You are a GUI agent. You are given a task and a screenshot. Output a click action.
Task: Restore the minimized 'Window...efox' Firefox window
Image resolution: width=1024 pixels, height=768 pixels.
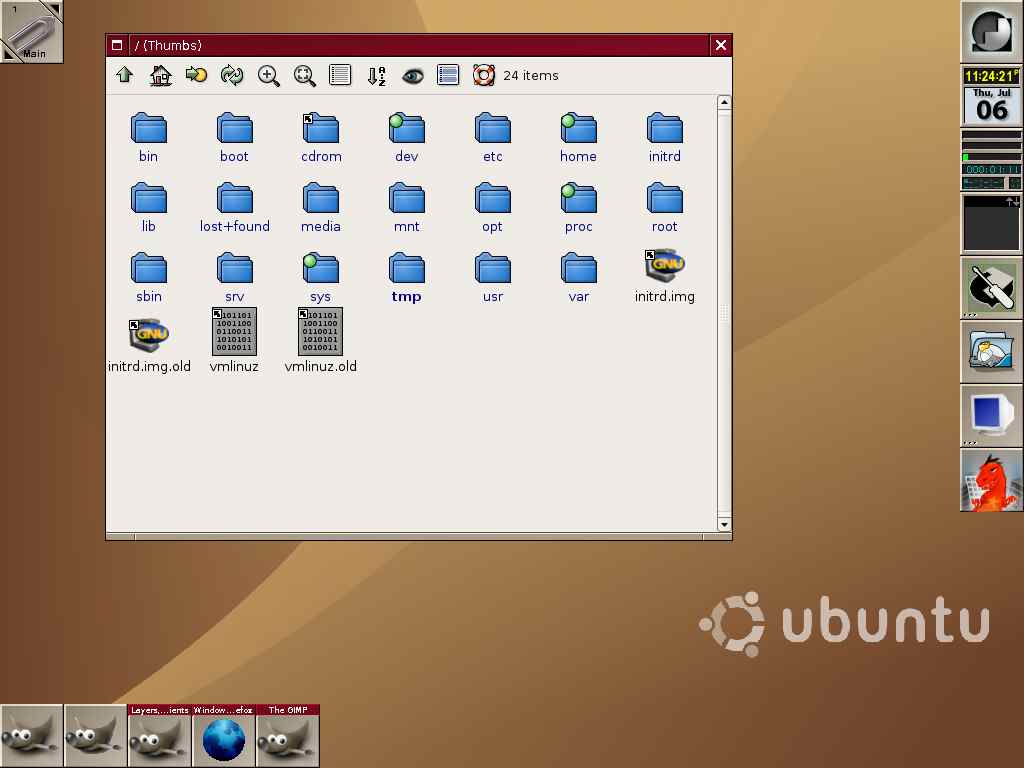(223, 735)
